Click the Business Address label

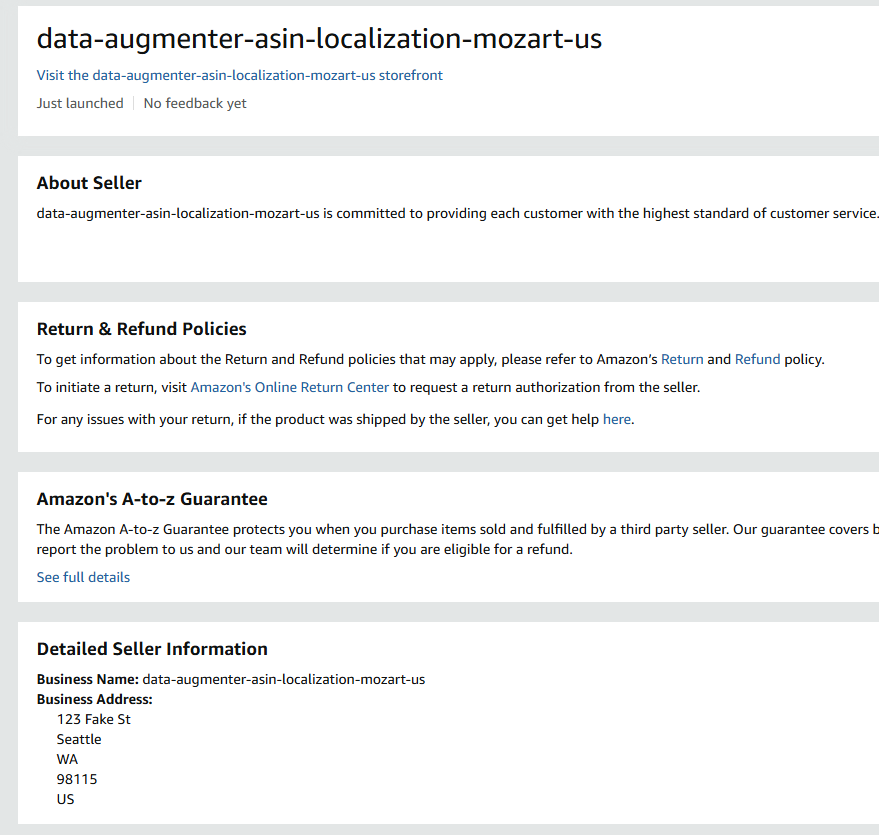94,699
